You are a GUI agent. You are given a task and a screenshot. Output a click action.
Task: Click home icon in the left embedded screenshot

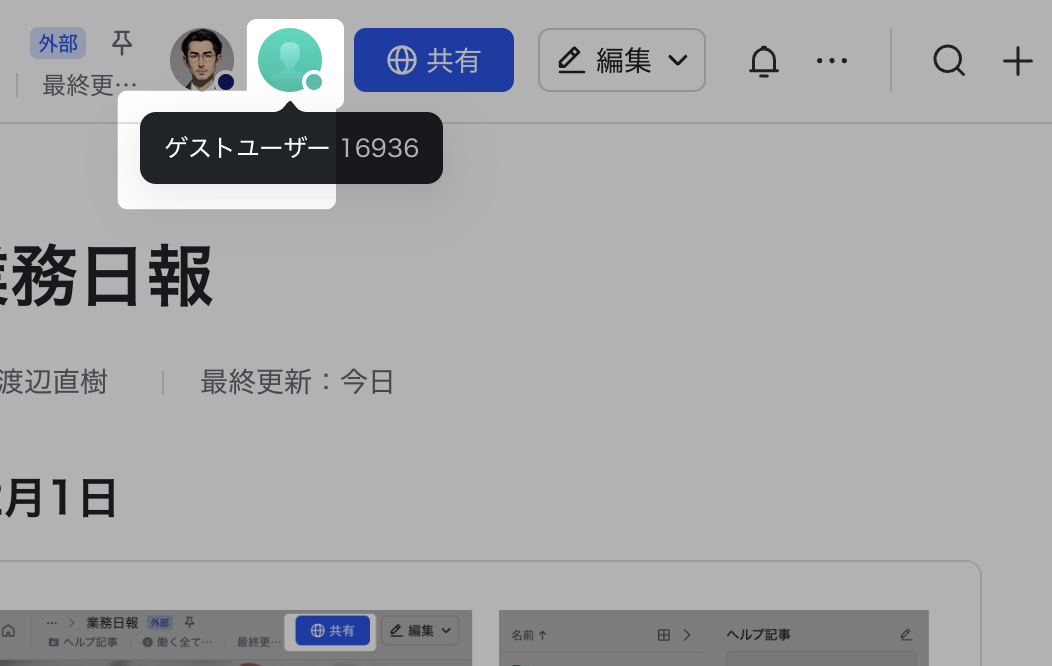pos(8,631)
